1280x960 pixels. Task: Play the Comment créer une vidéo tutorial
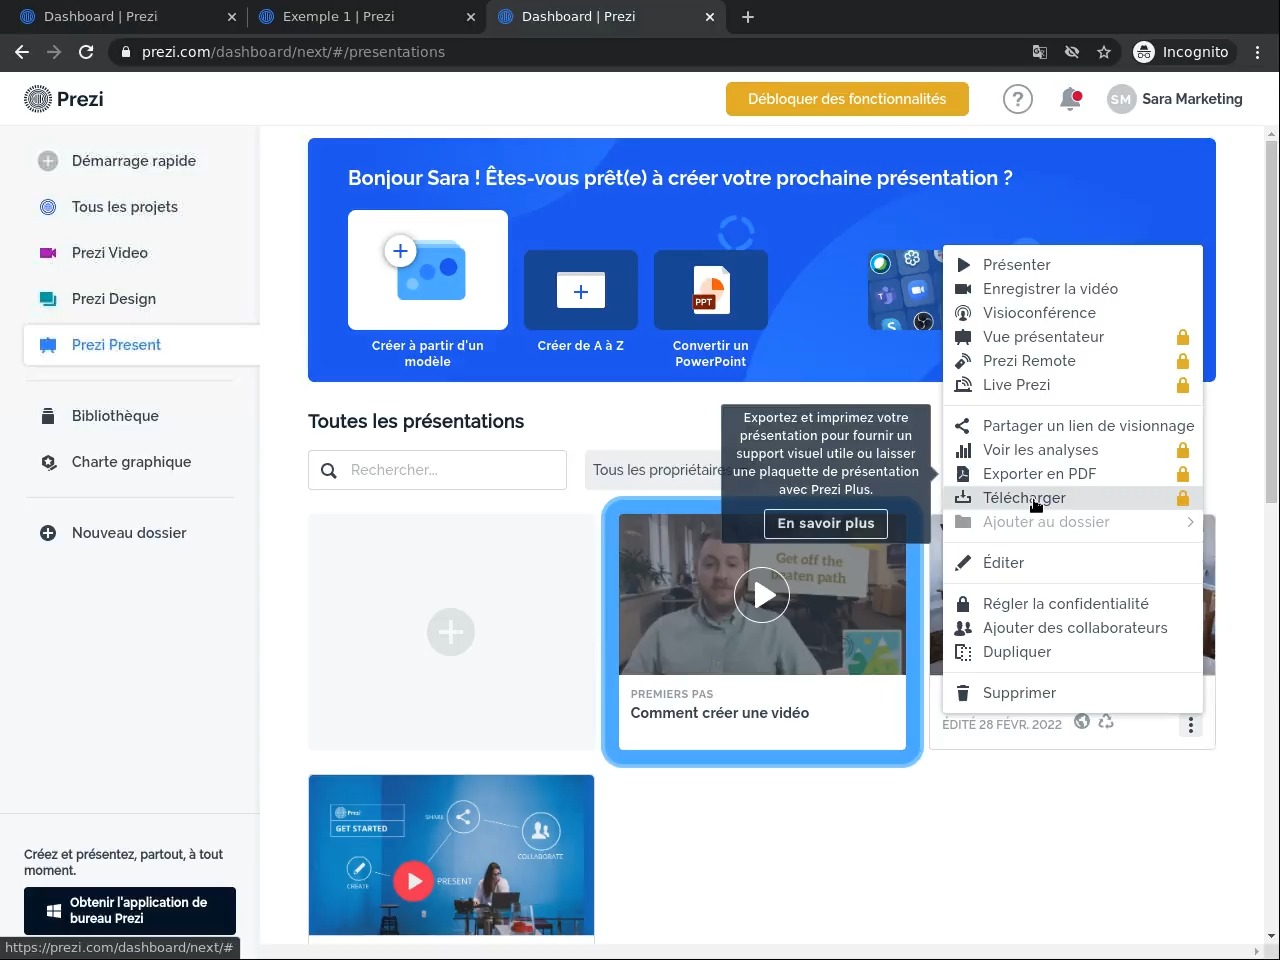(x=762, y=595)
